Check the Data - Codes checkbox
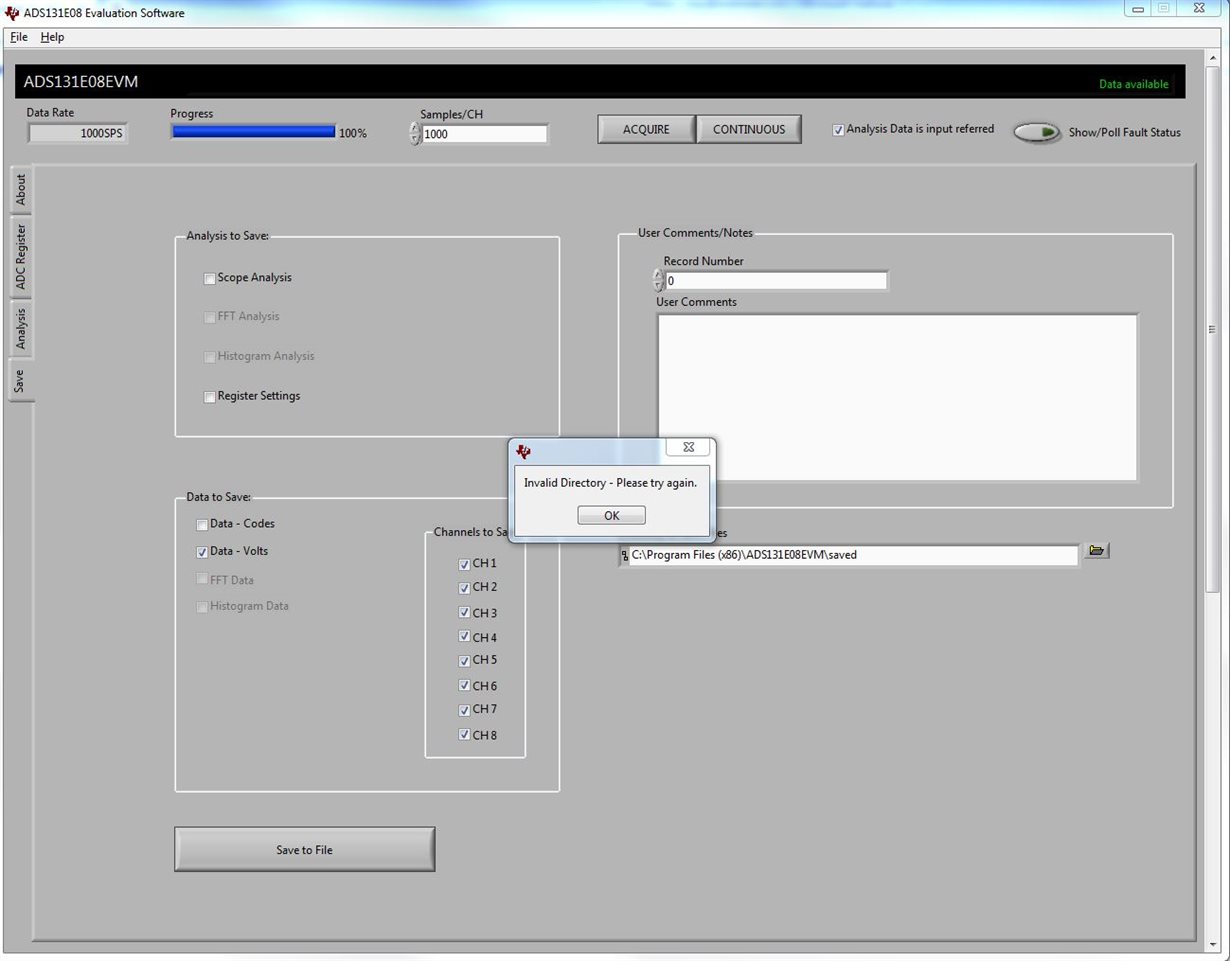The width and height of the screenshot is (1230, 961). pyautogui.click(x=202, y=524)
